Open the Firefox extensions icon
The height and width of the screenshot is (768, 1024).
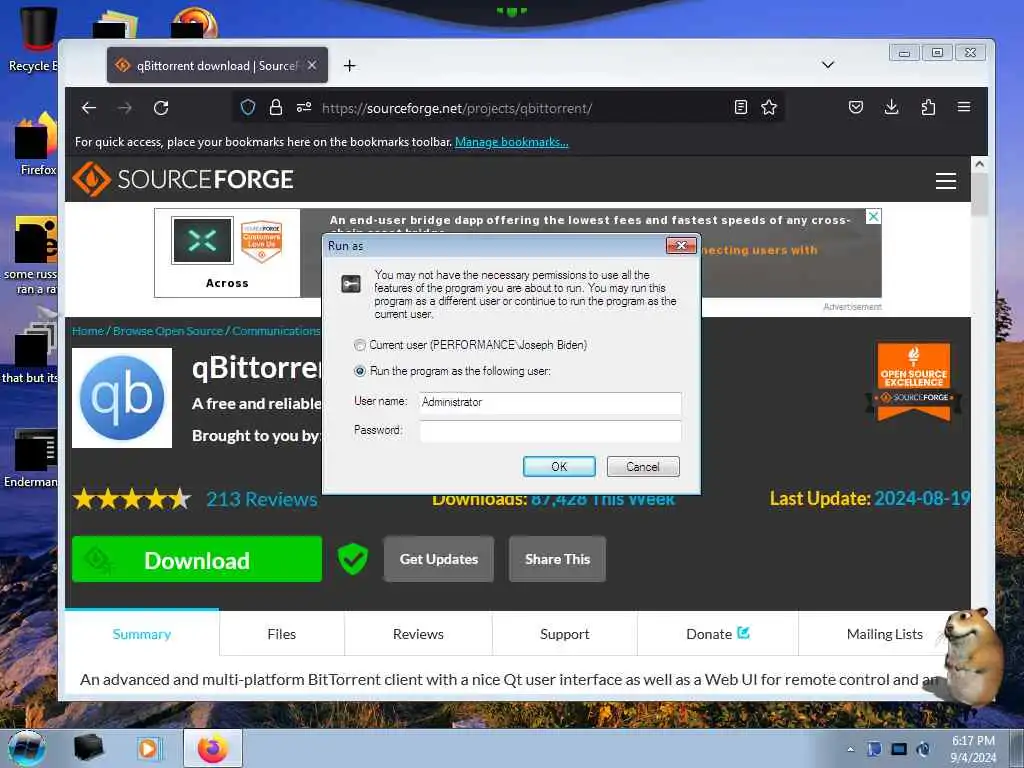pyautogui.click(x=928, y=107)
